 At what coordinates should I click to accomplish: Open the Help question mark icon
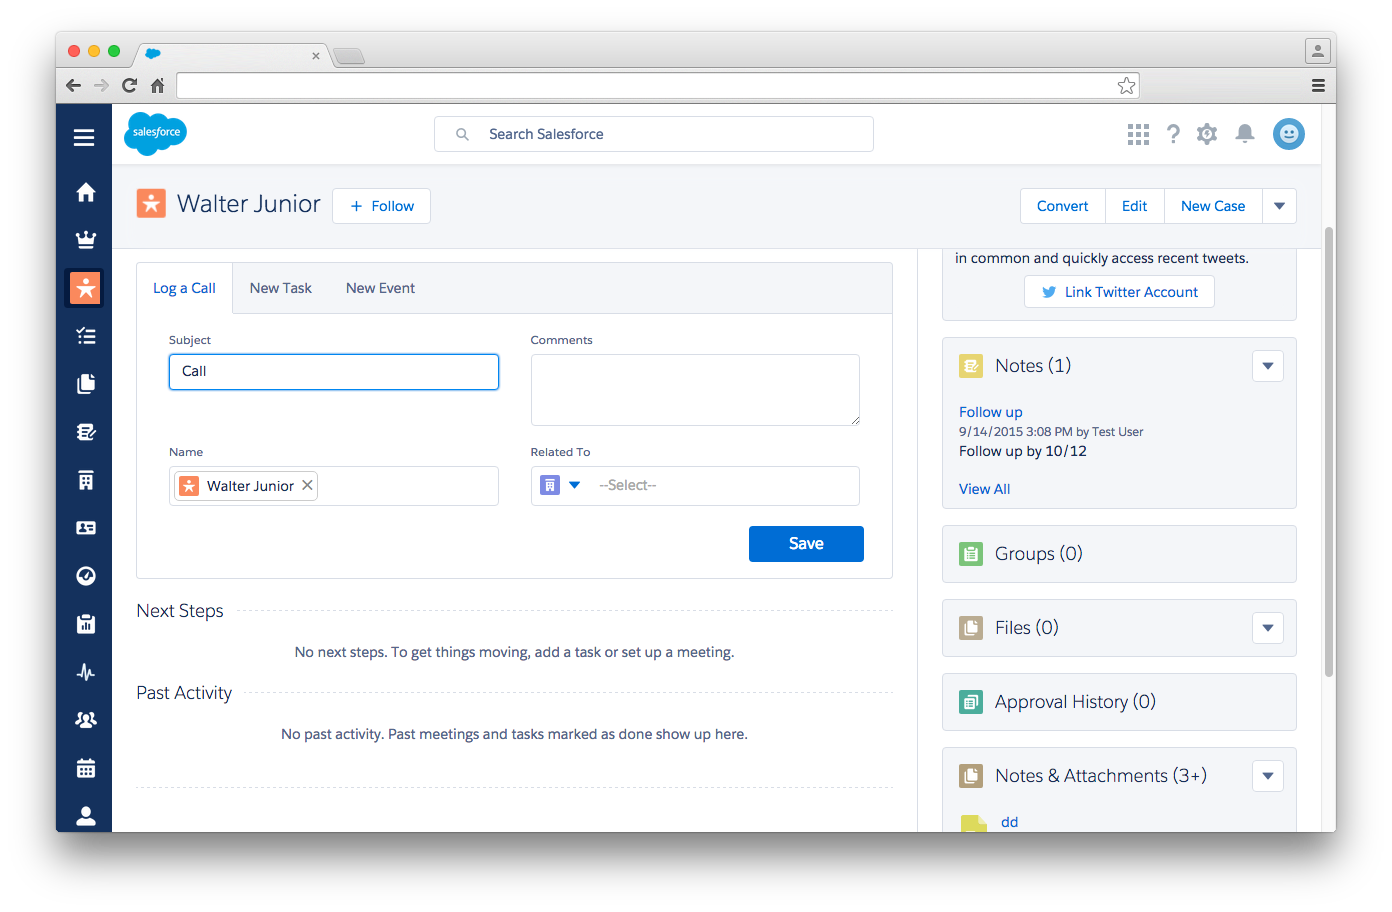click(1173, 134)
